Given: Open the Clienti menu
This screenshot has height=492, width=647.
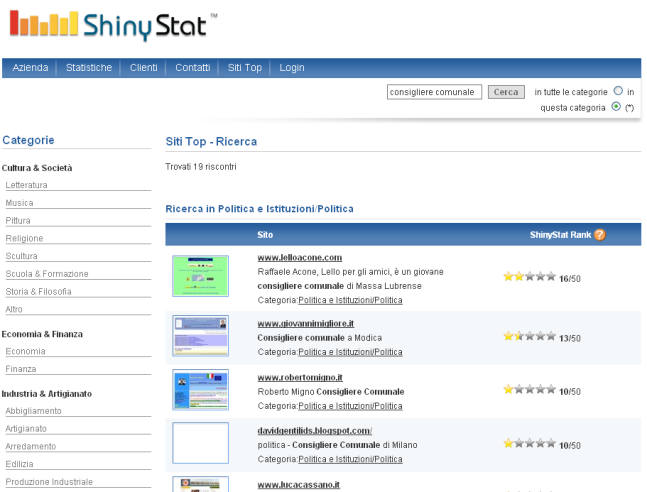Looking at the screenshot, I should (x=144, y=68).
